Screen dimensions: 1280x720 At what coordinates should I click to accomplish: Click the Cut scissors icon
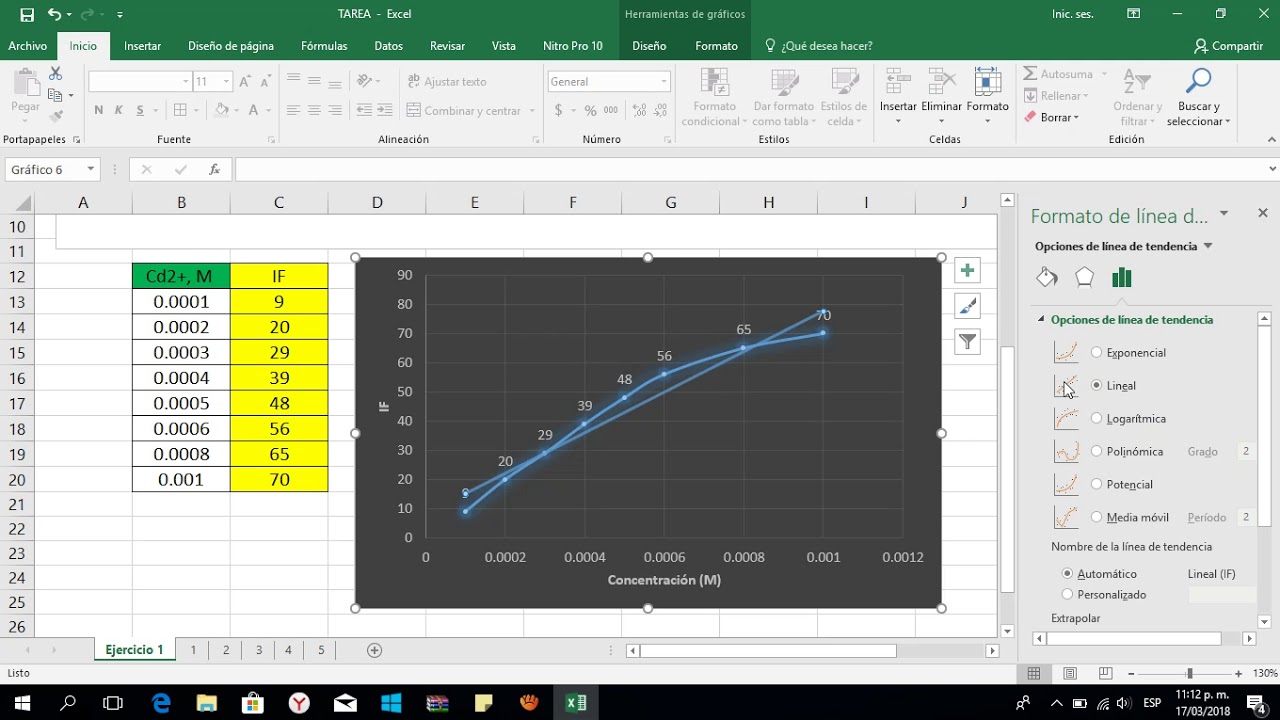(55, 74)
